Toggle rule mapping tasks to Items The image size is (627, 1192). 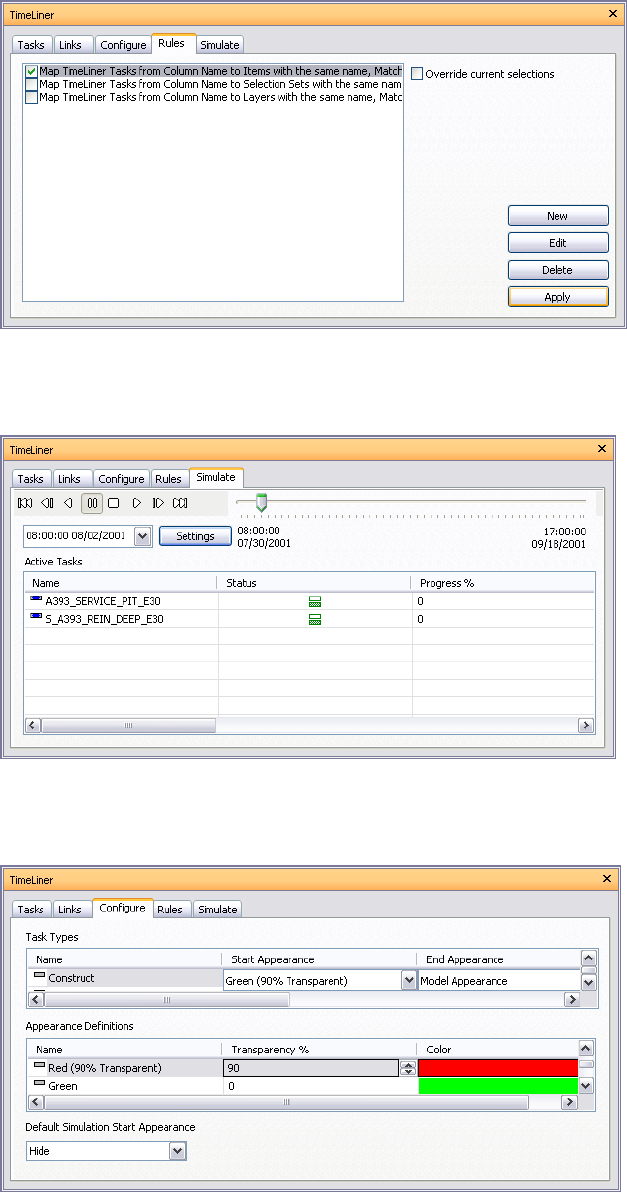coord(31,71)
